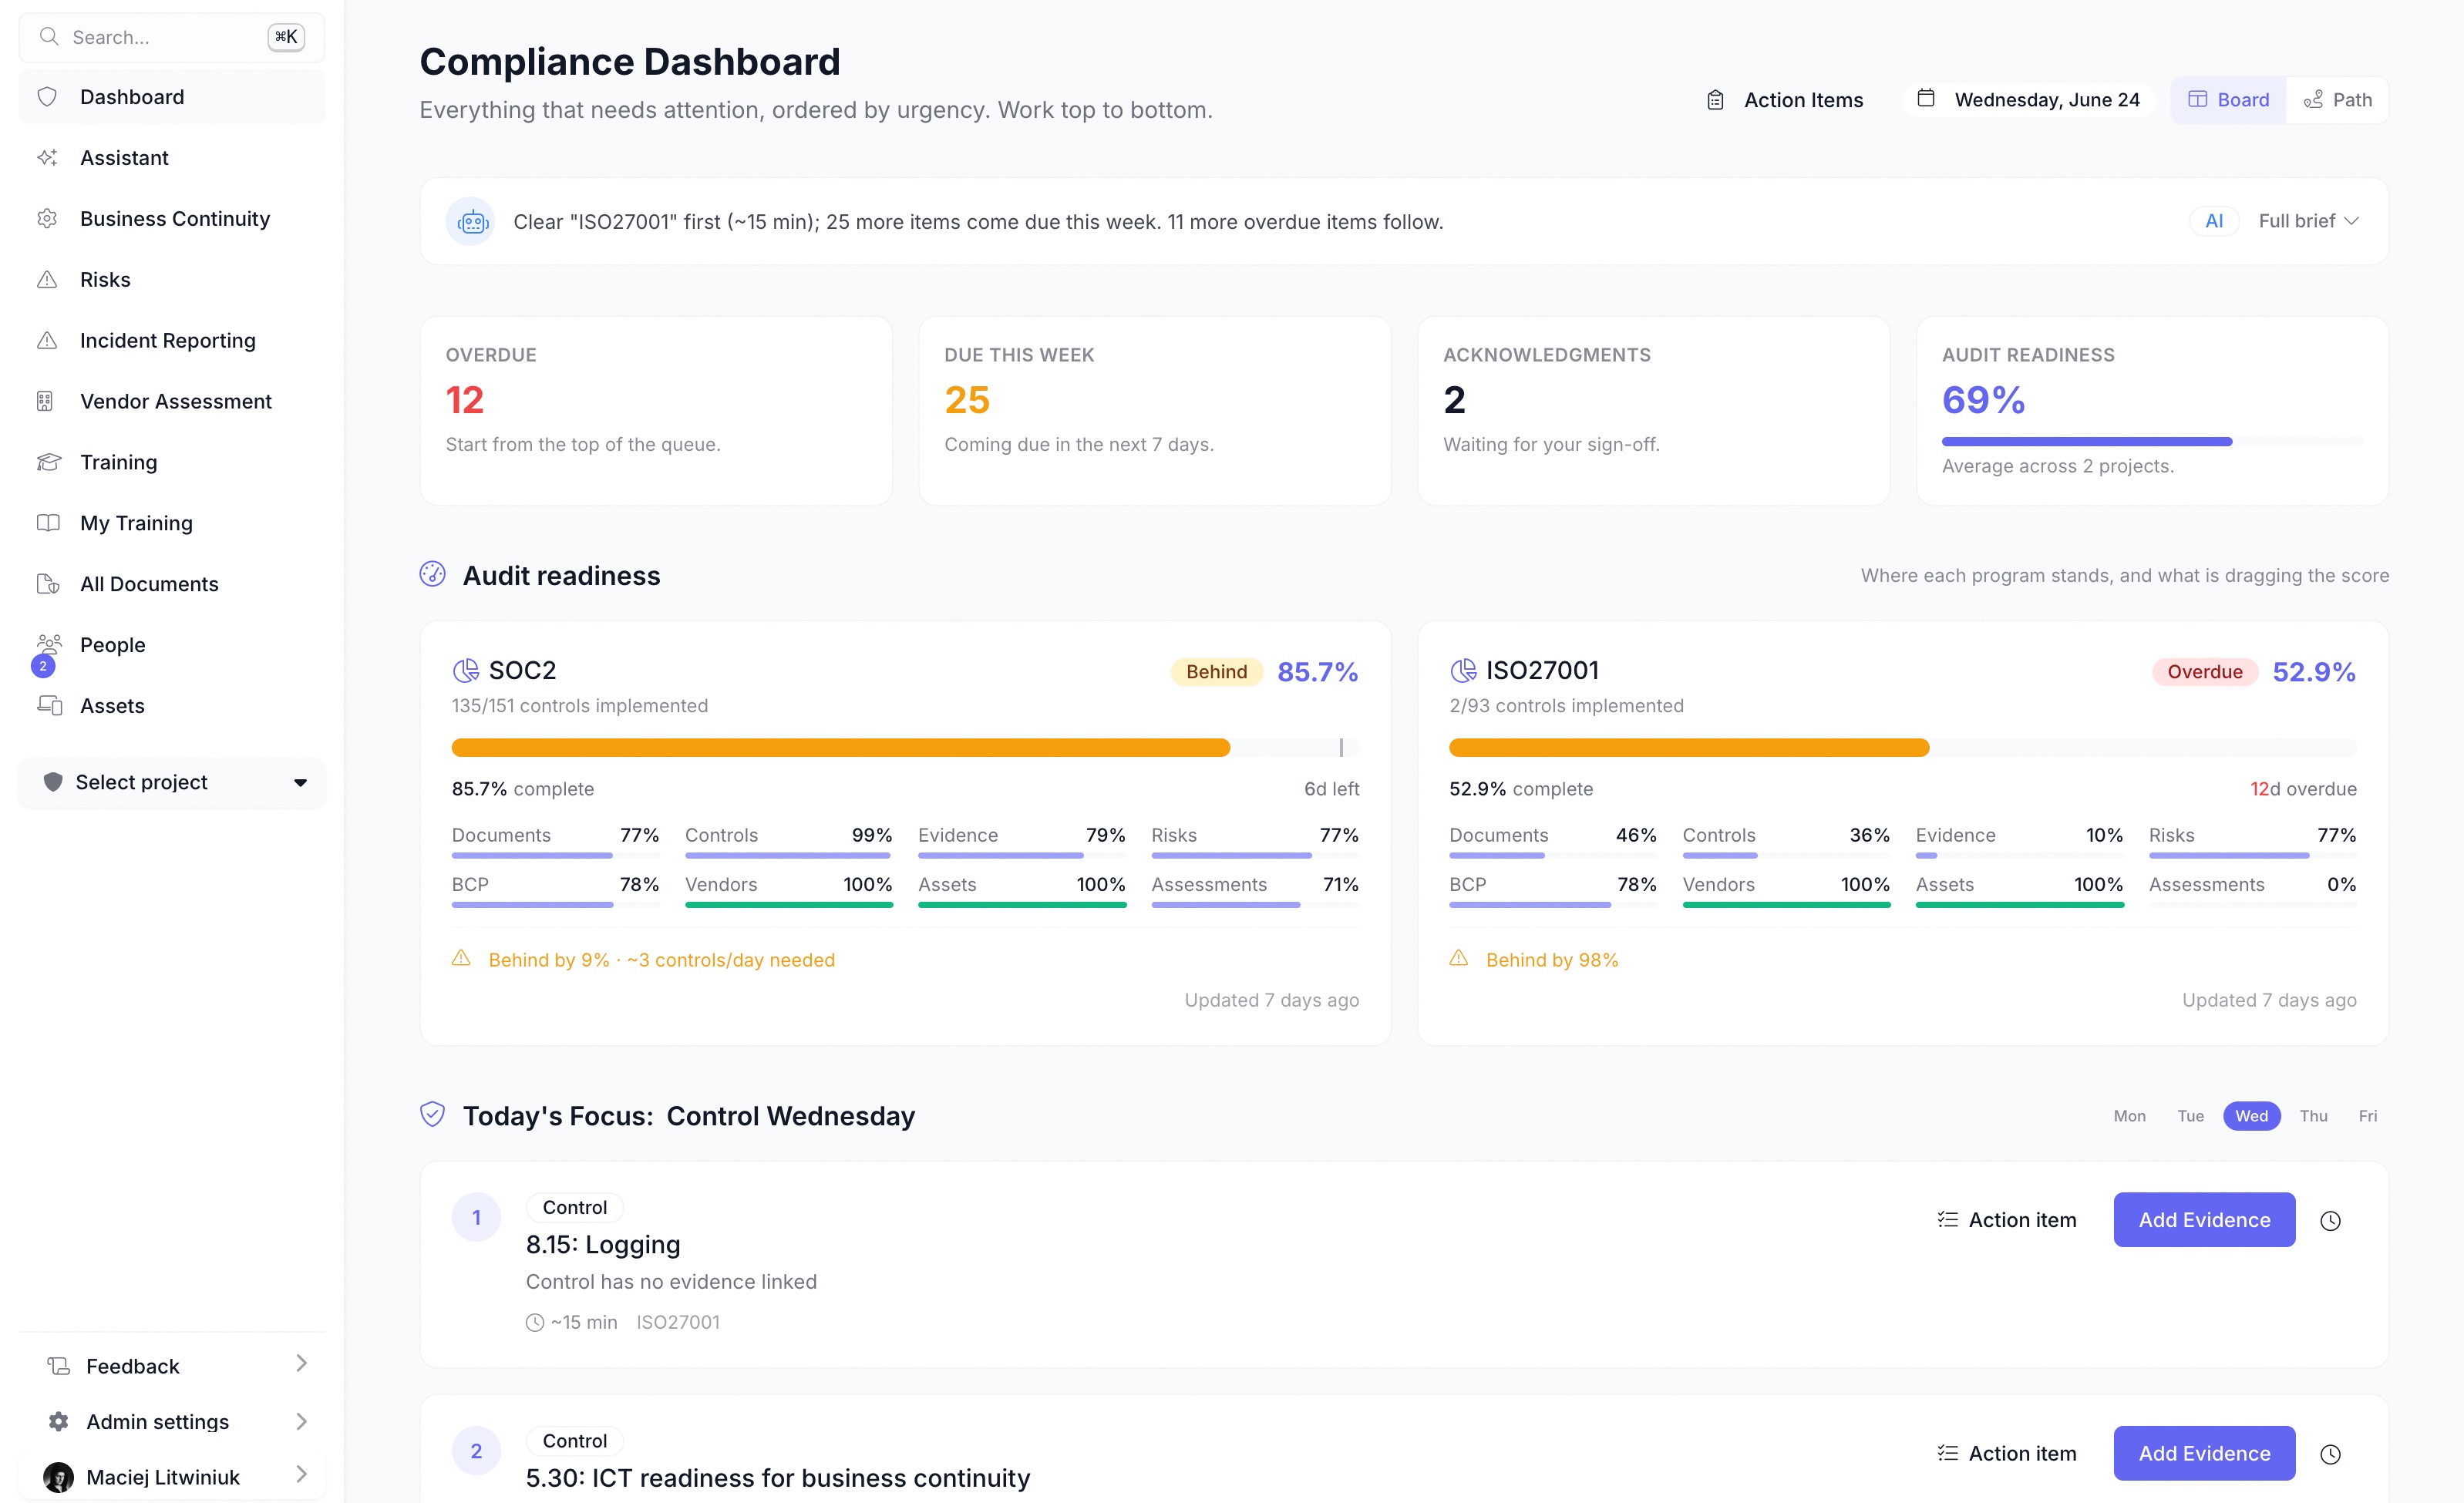Add Evidence for 8.15 Logging
This screenshot has width=2464, height=1503.
pyautogui.click(x=2205, y=1220)
